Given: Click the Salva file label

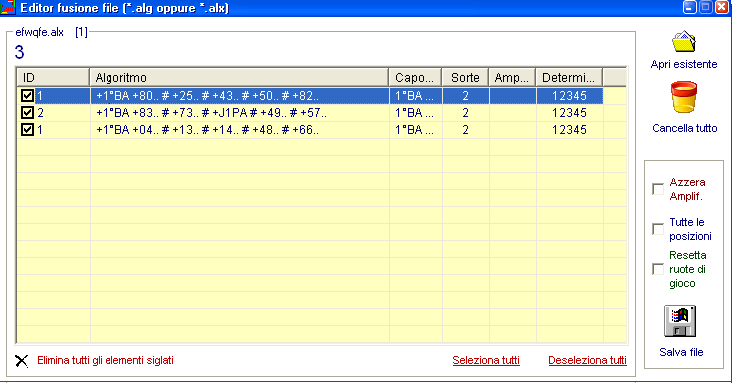Looking at the screenshot, I should [x=681, y=352].
